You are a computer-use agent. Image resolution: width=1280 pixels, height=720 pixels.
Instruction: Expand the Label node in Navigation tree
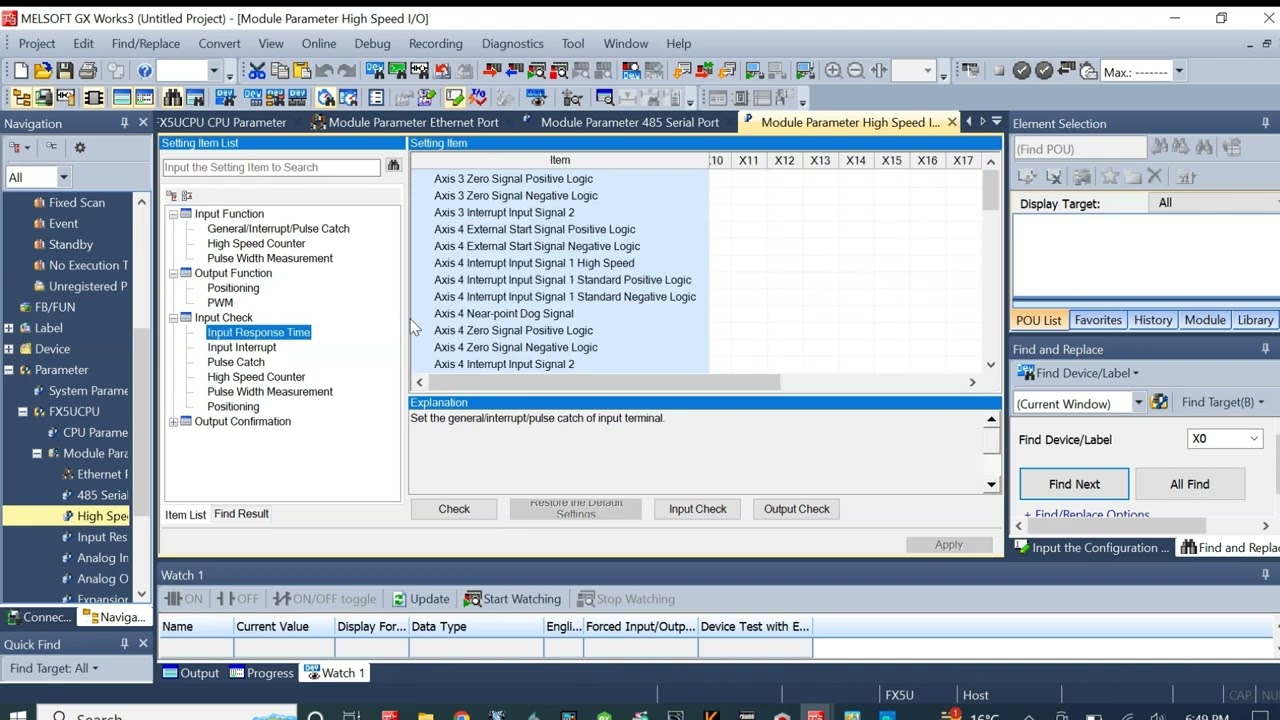pos(9,328)
